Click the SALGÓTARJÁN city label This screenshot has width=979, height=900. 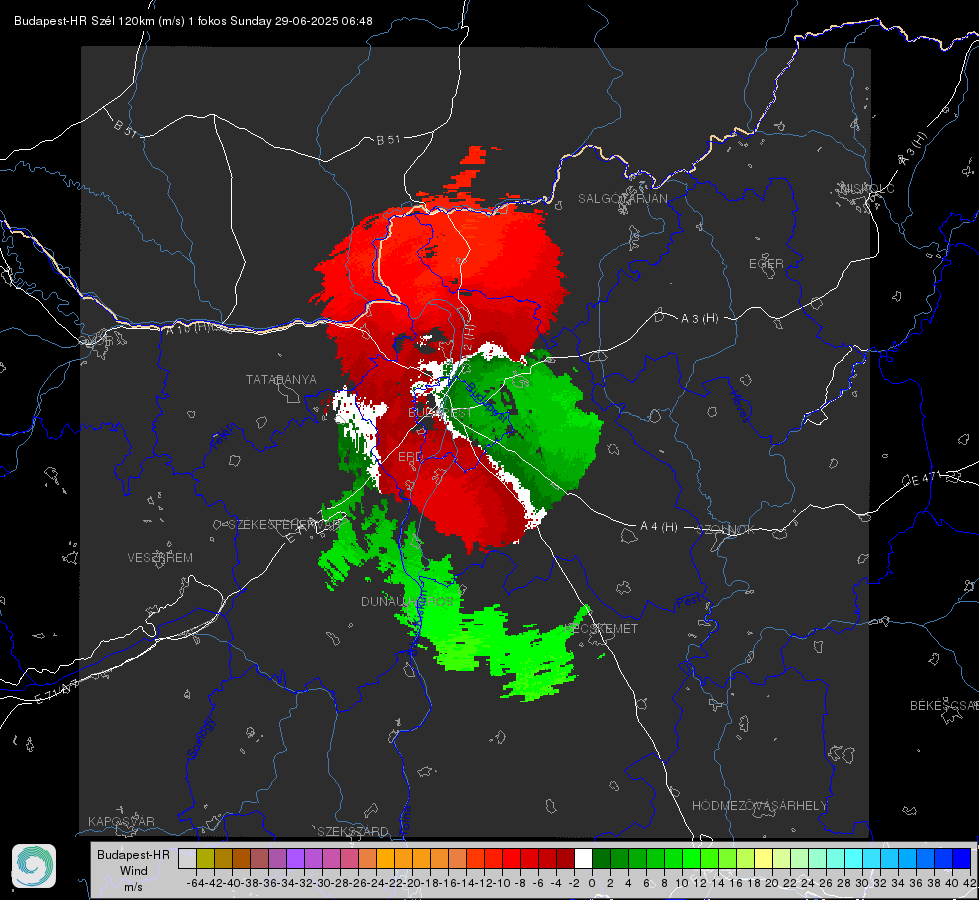pos(622,199)
